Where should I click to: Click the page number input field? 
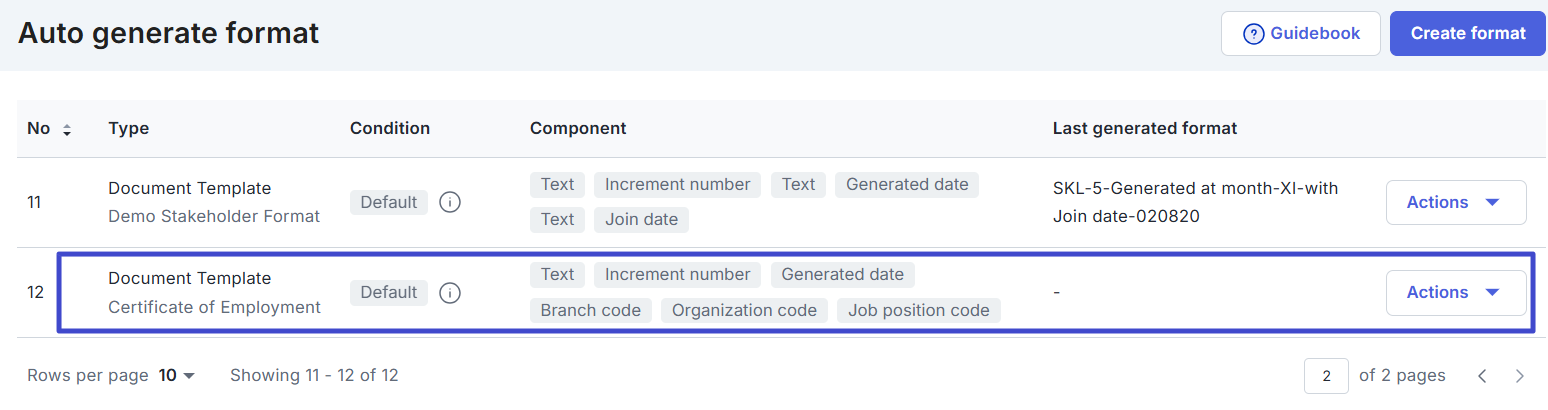1326,376
